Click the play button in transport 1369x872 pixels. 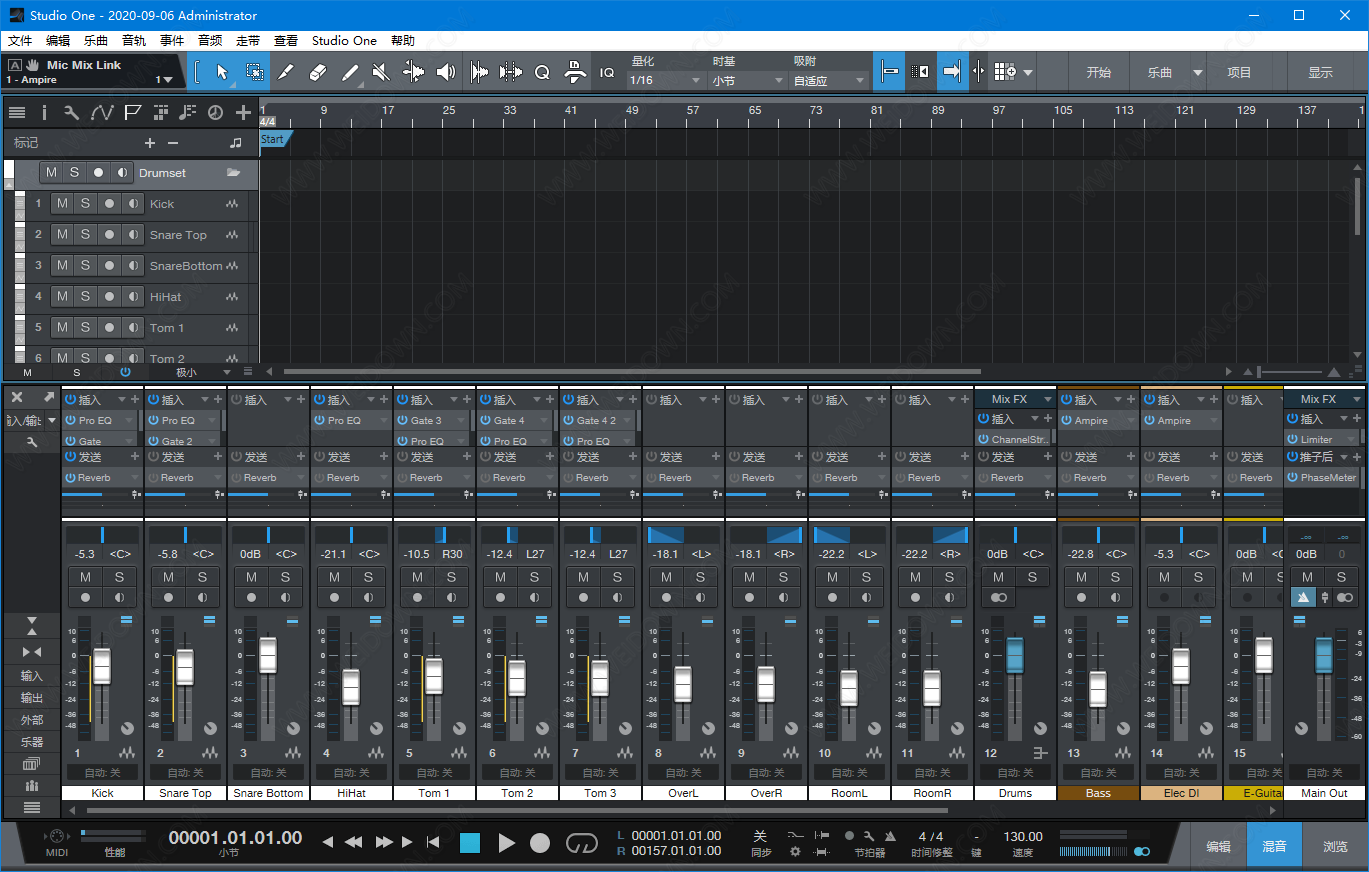coord(506,843)
